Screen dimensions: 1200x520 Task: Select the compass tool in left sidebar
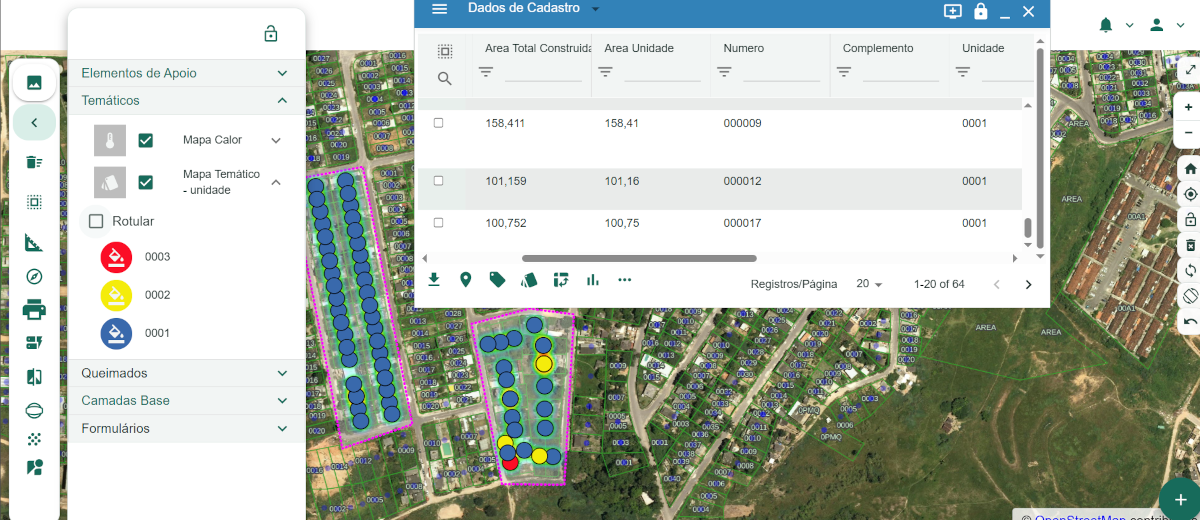tap(34, 277)
